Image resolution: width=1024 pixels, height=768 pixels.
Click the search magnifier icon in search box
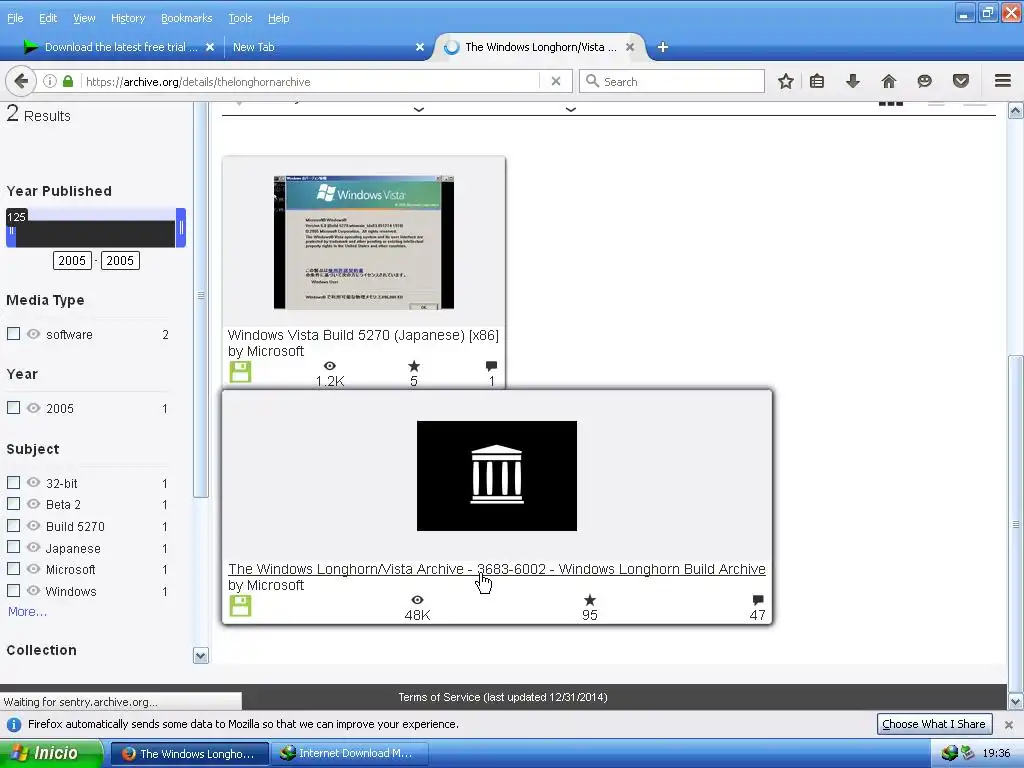click(x=592, y=81)
